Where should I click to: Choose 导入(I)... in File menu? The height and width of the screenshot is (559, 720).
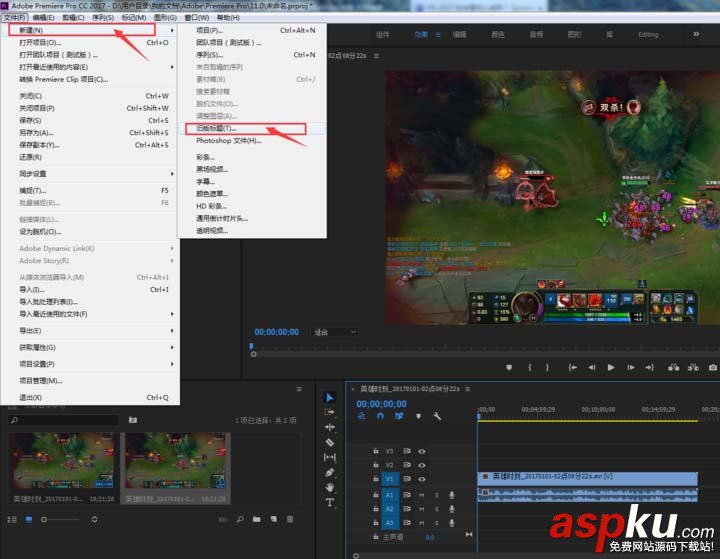click(90, 289)
